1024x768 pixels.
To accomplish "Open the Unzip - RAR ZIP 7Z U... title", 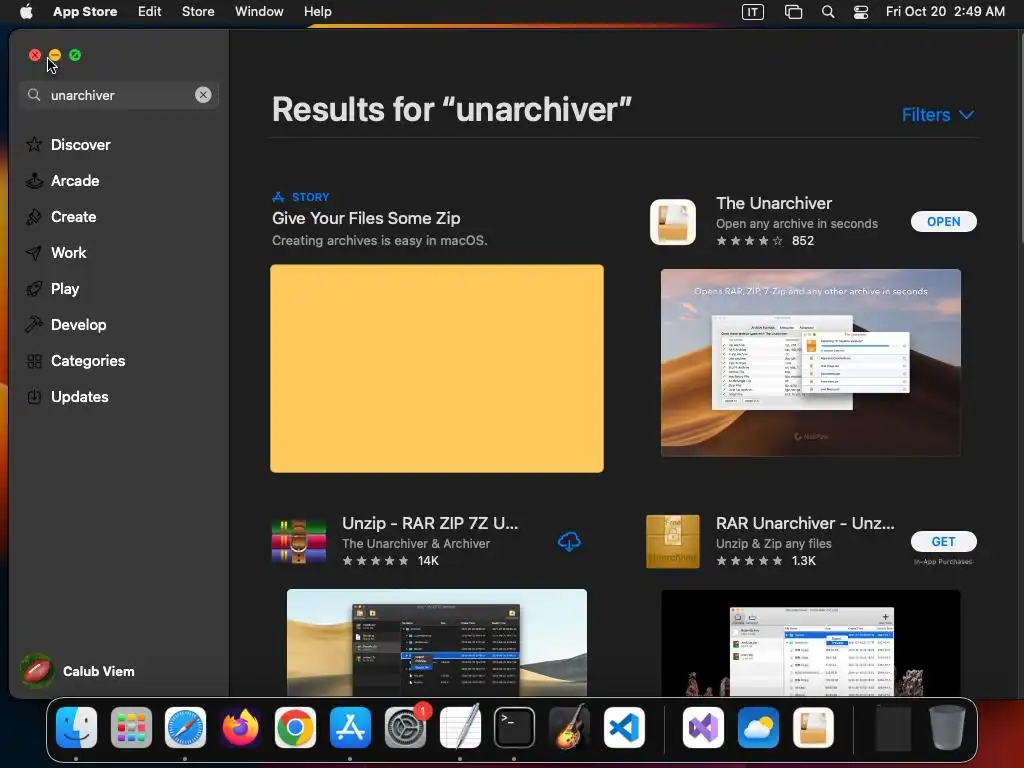I will [430, 523].
